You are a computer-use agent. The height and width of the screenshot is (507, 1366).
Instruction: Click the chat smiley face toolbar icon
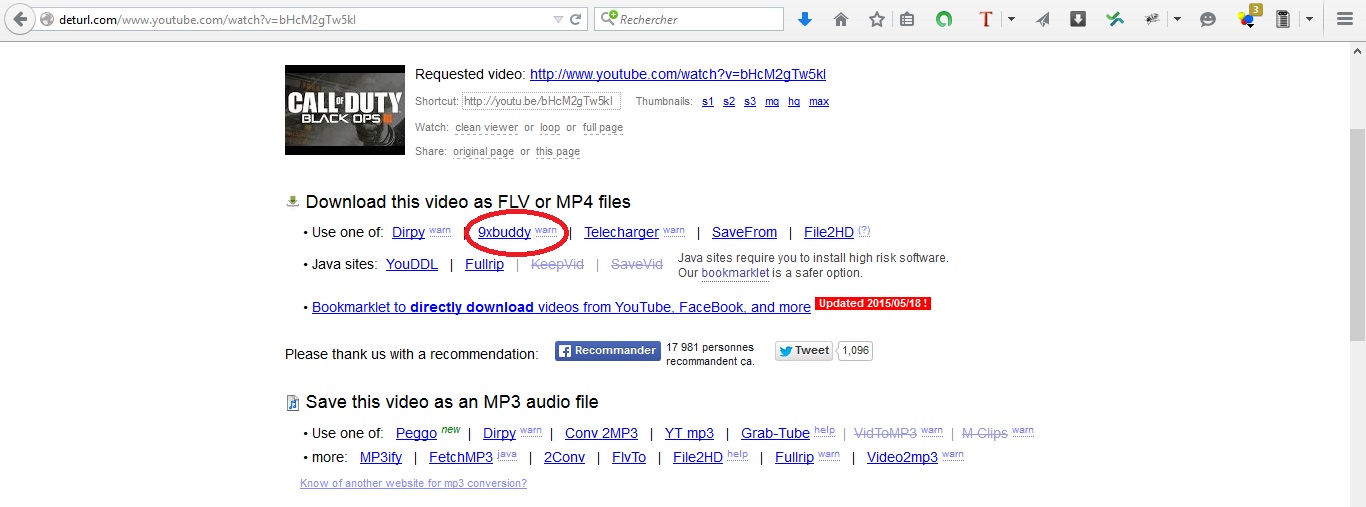[1208, 19]
